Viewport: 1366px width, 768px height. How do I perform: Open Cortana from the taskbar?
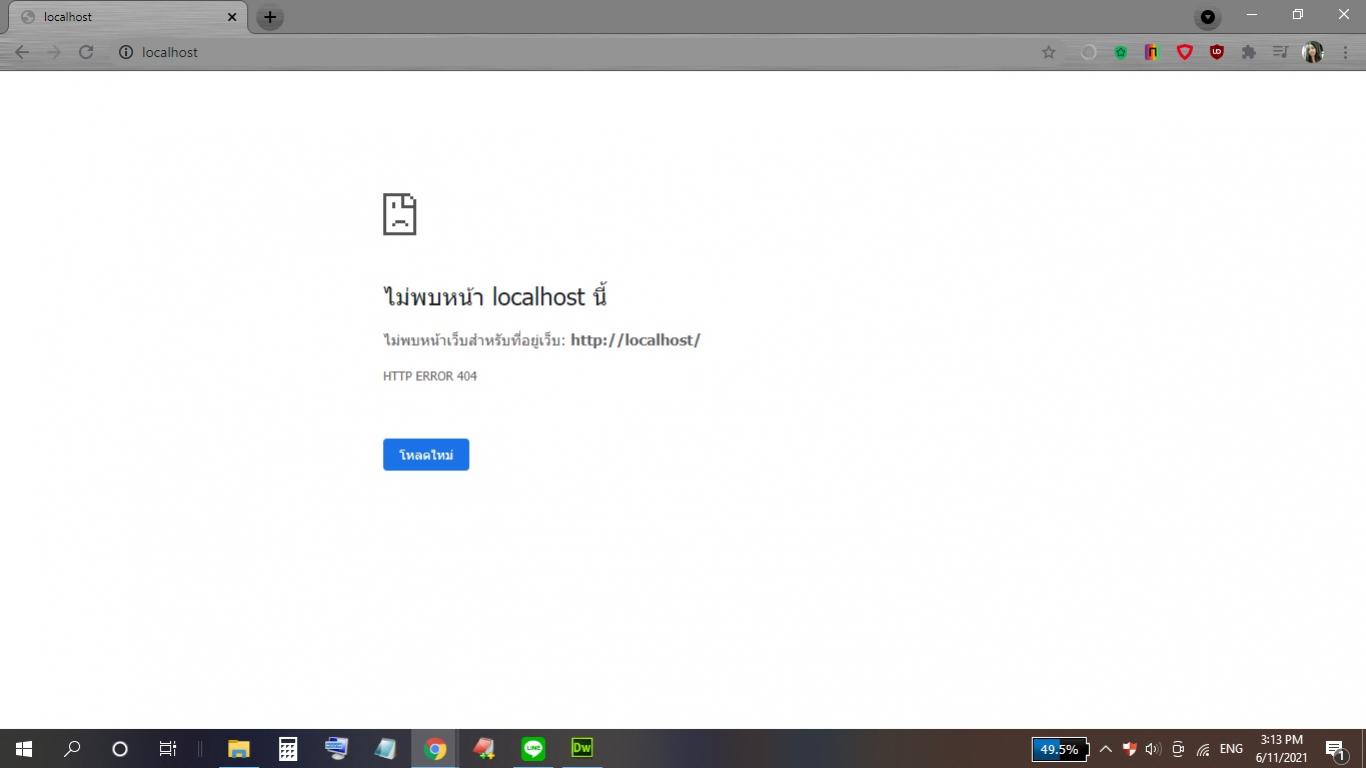[x=120, y=748]
